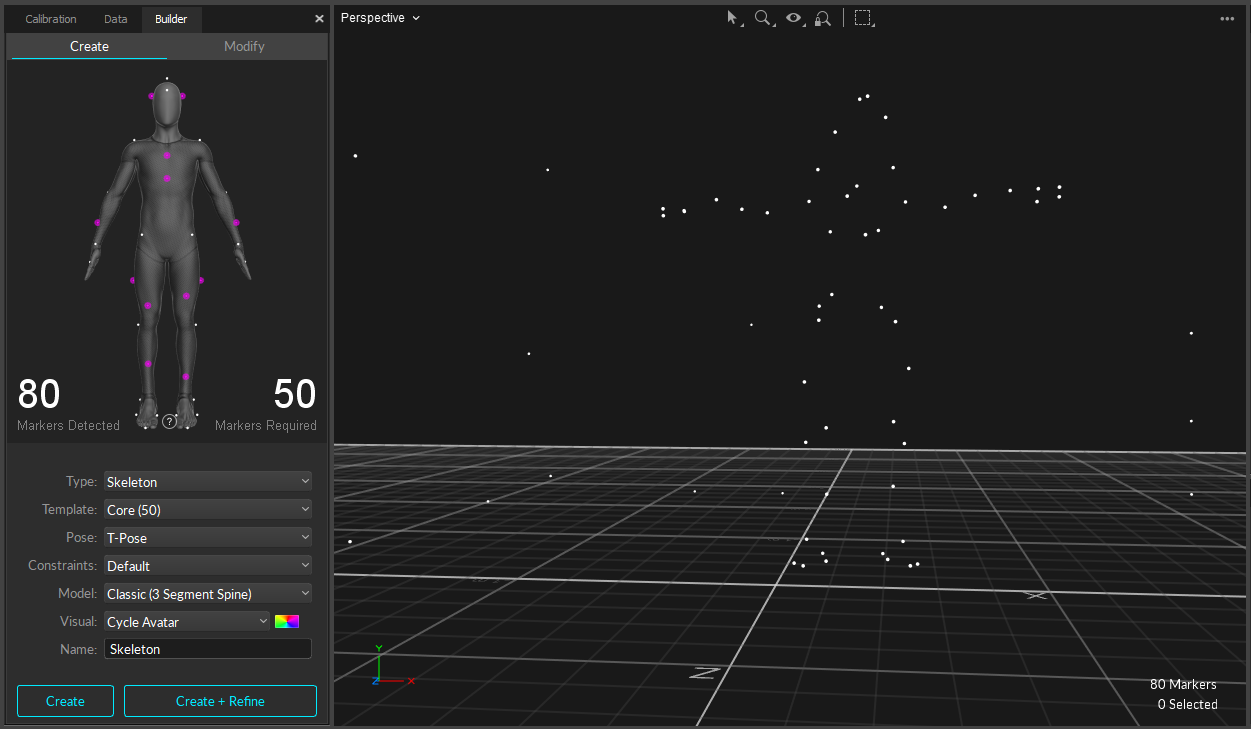Viewport: 1251px width, 729px height.
Task: Activate the marquee selection rectangle tool
Action: (864, 18)
